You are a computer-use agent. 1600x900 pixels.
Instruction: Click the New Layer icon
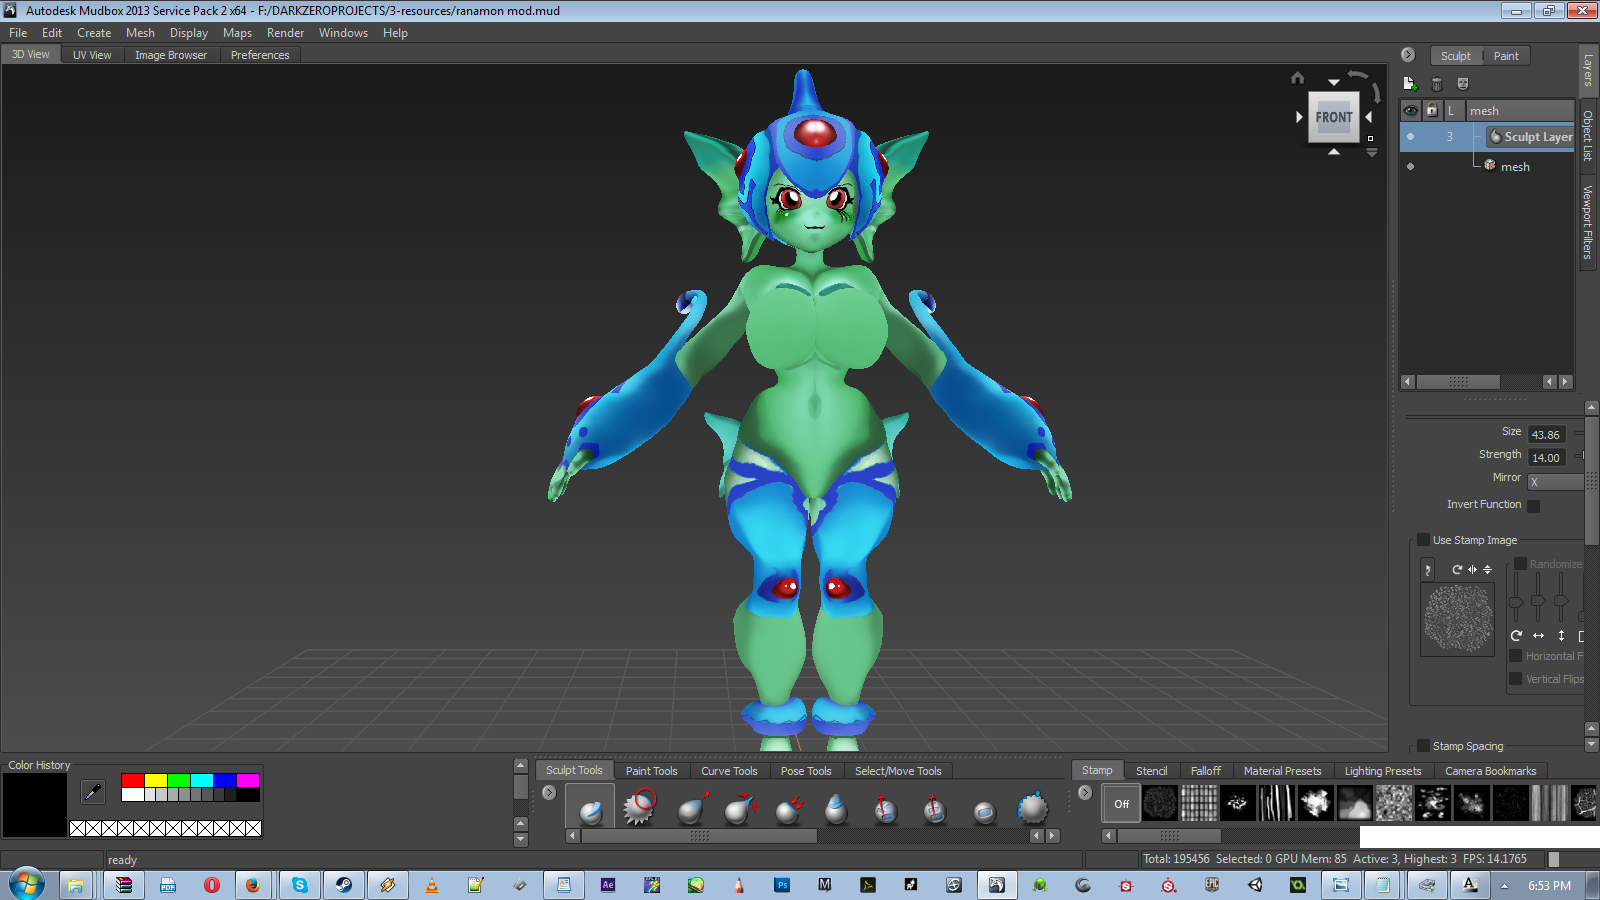pyautogui.click(x=1410, y=84)
